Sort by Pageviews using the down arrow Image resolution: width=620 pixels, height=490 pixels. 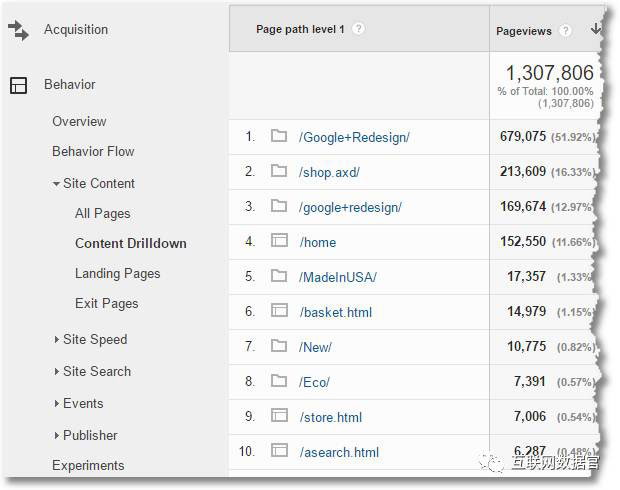(596, 30)
